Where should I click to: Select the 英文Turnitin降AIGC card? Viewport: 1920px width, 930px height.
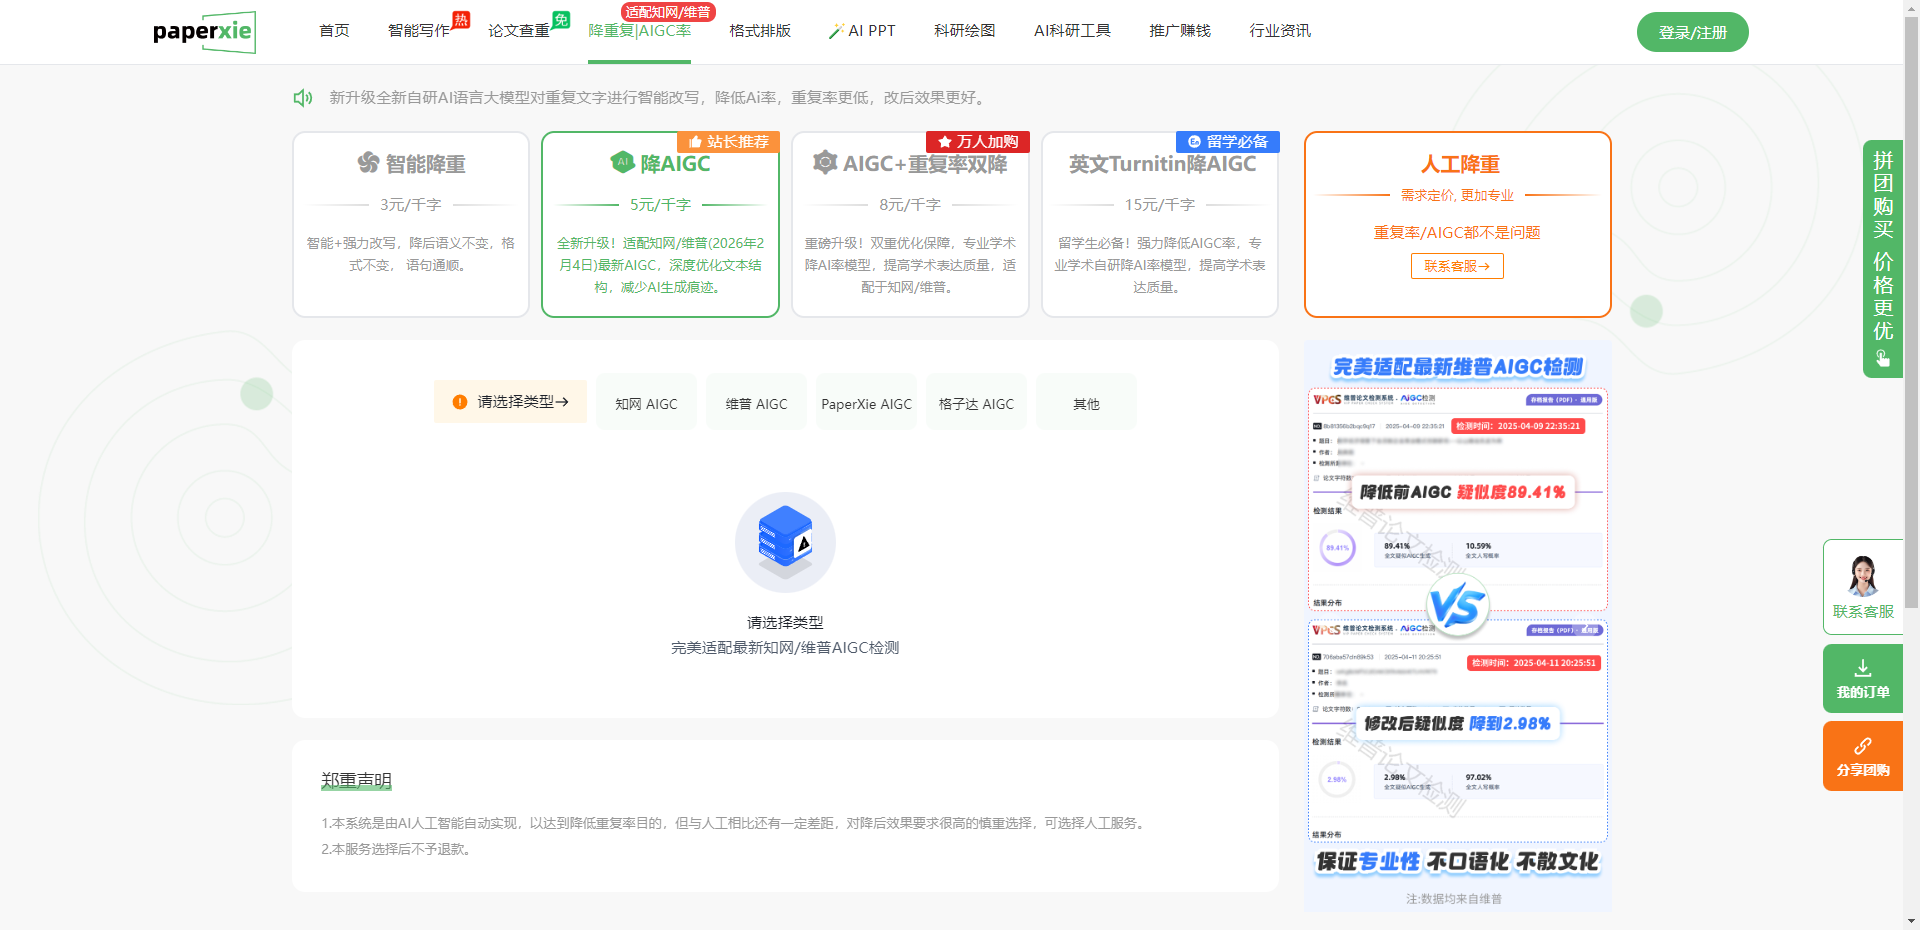point(1160,225)
